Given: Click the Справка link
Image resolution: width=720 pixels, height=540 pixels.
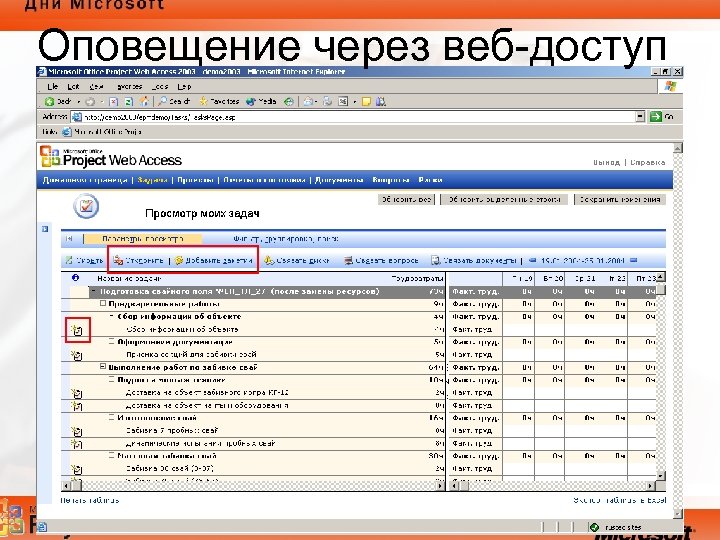Looking at the screenshot, I should (x=647, y=162).
